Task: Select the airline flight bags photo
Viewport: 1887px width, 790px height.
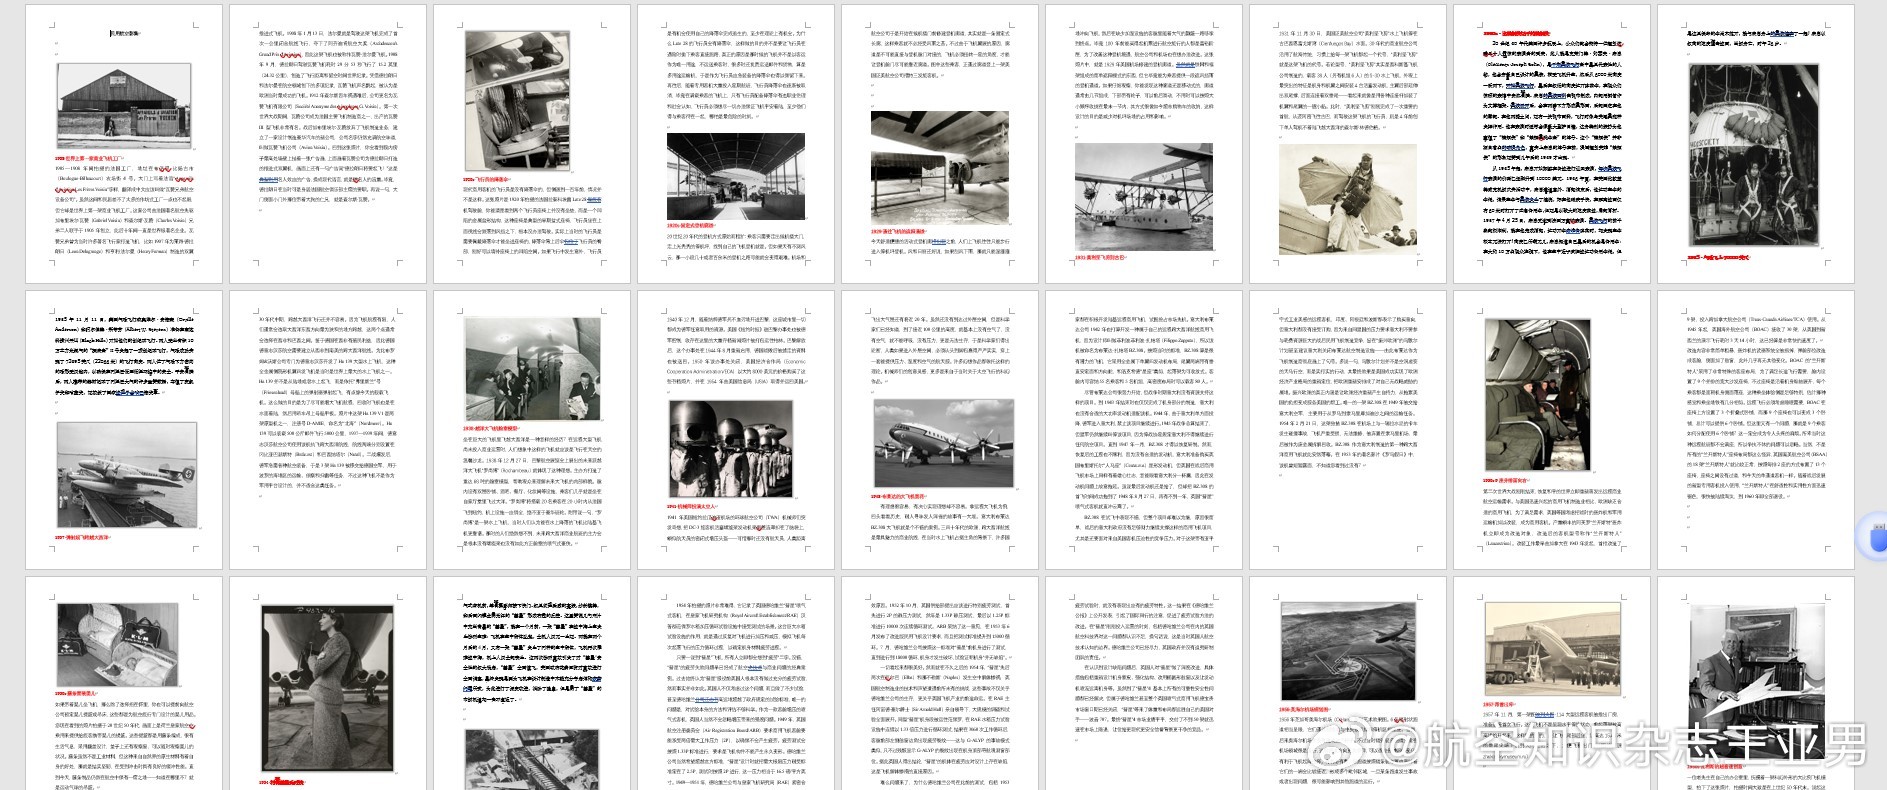Action: pos(118,645)
